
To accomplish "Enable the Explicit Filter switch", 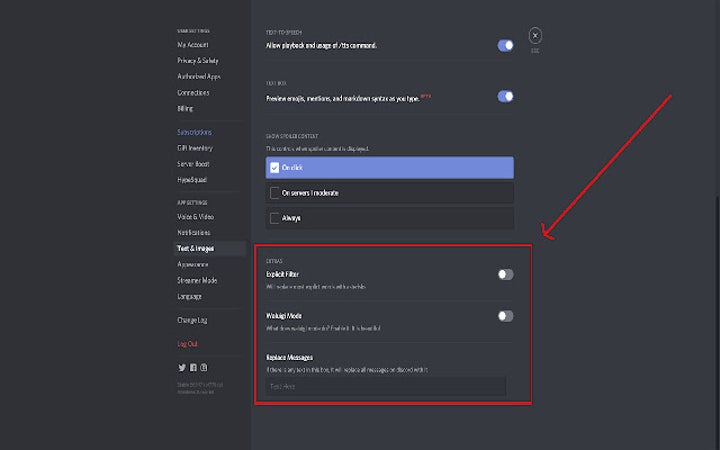I will coord(505,274).
